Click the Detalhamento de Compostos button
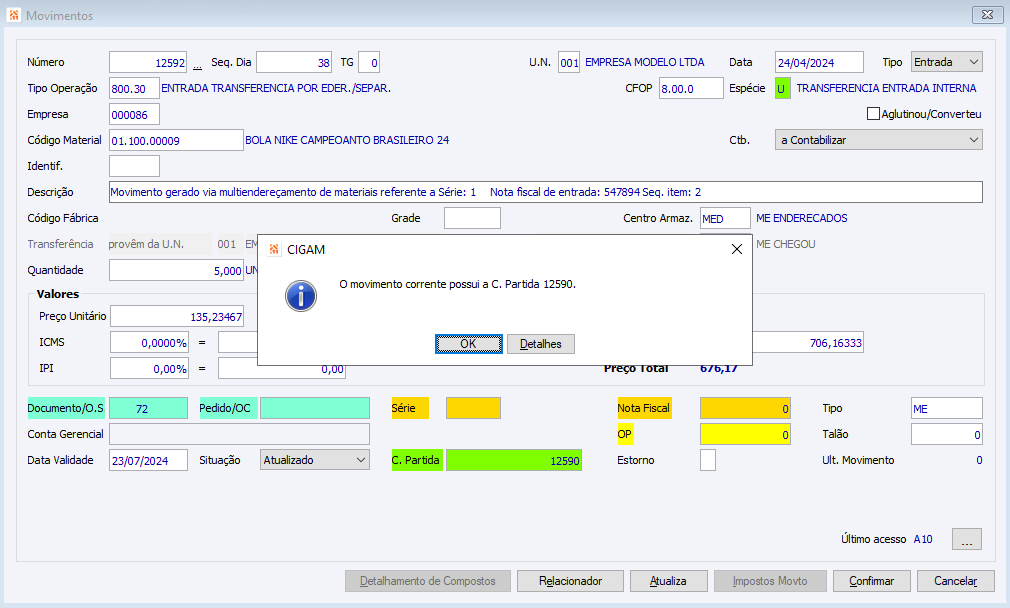The image size is (1010, 608). tap(428, 581)
